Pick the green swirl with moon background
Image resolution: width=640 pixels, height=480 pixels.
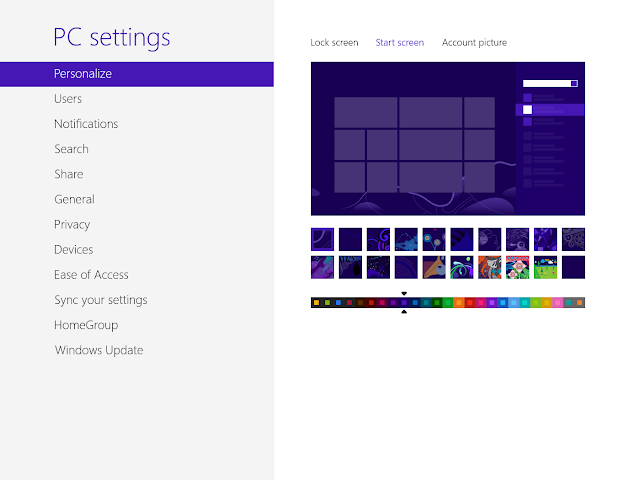click(x=462, y=267)
